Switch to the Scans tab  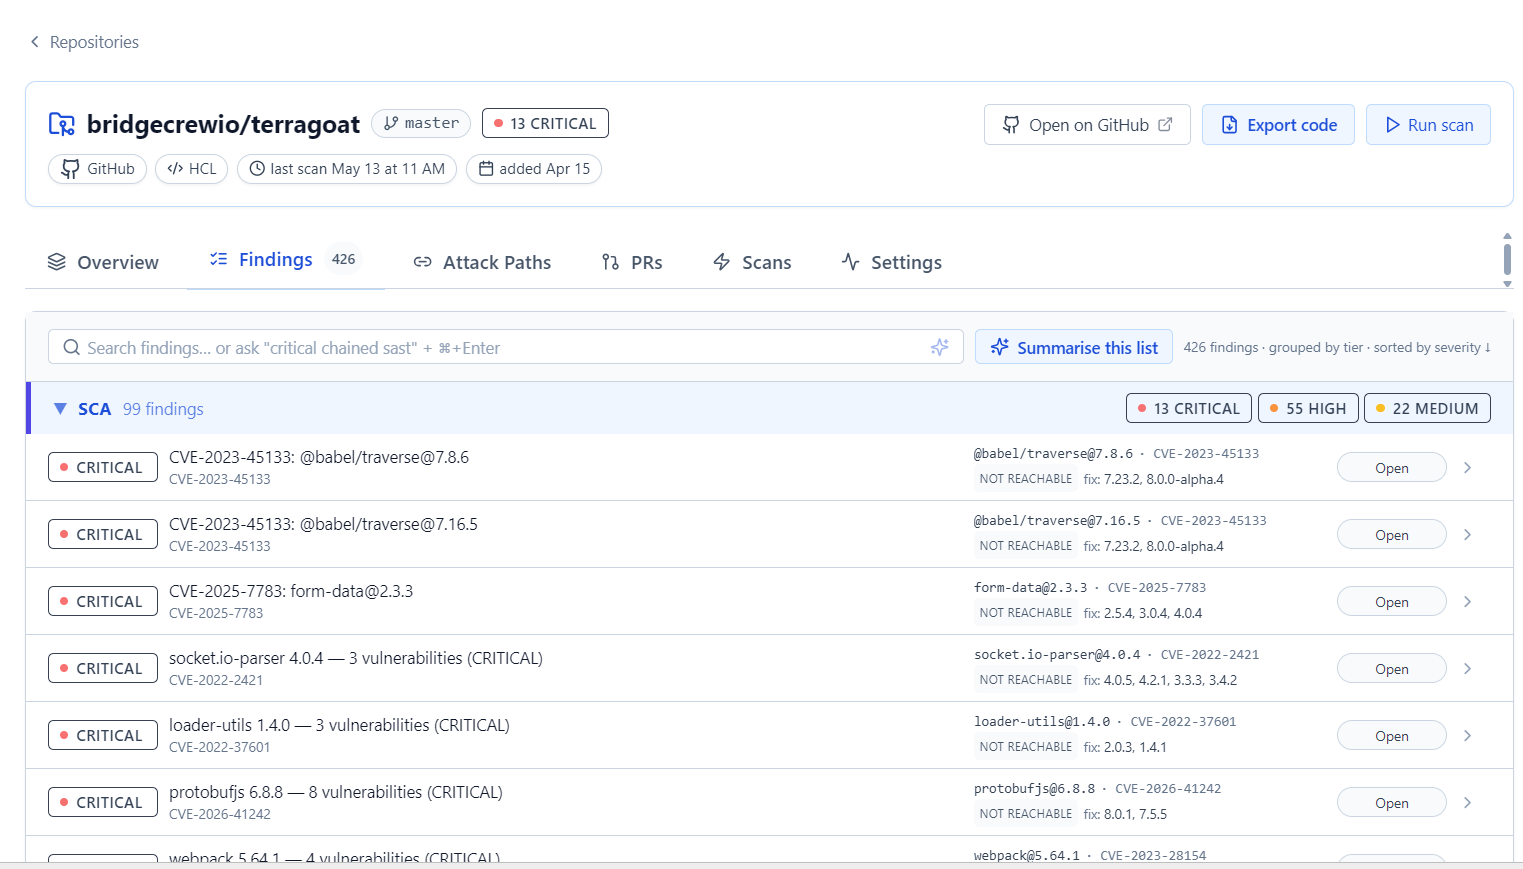coord(752,262)
